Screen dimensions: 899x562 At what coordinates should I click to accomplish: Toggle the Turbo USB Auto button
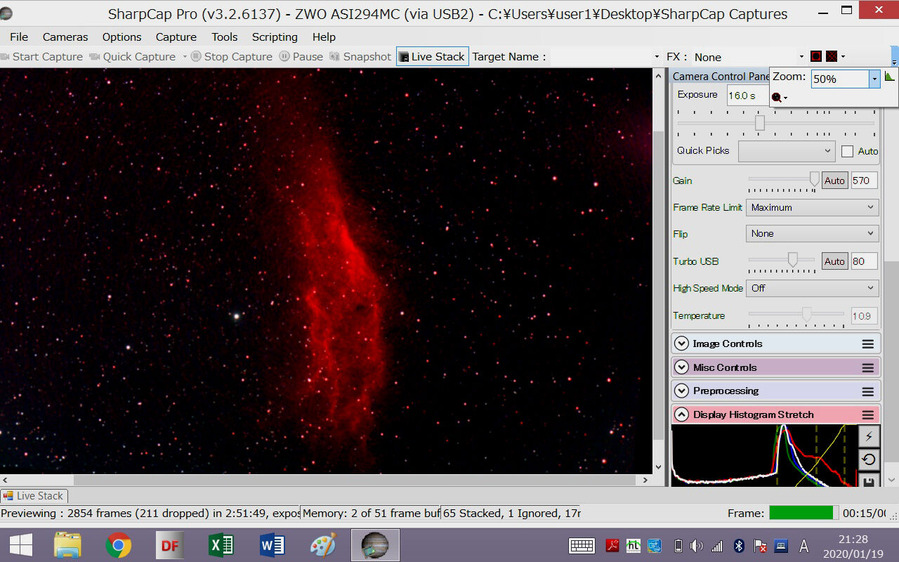click(x=834, y=262)
